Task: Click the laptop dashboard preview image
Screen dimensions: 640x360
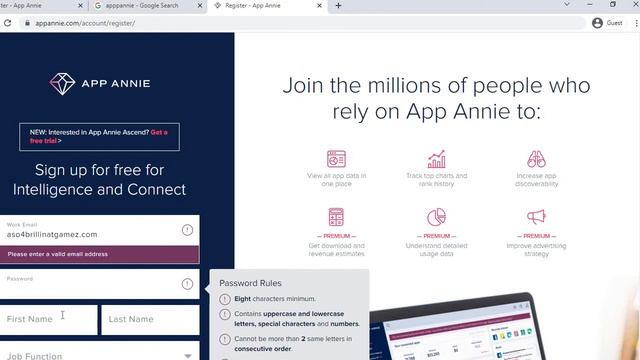Action: coord(457,328)
